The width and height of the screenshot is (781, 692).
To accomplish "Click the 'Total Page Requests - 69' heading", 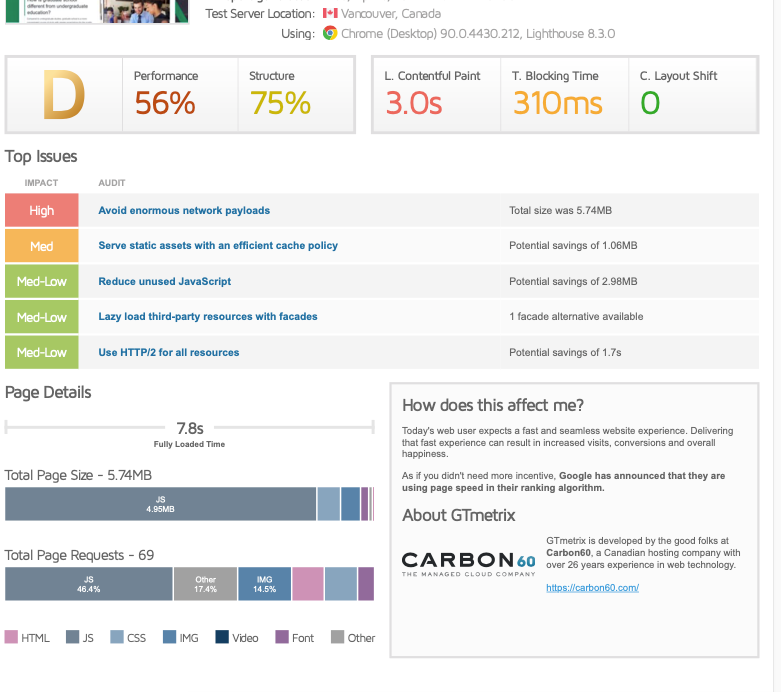I will click(x=79, y=555).
